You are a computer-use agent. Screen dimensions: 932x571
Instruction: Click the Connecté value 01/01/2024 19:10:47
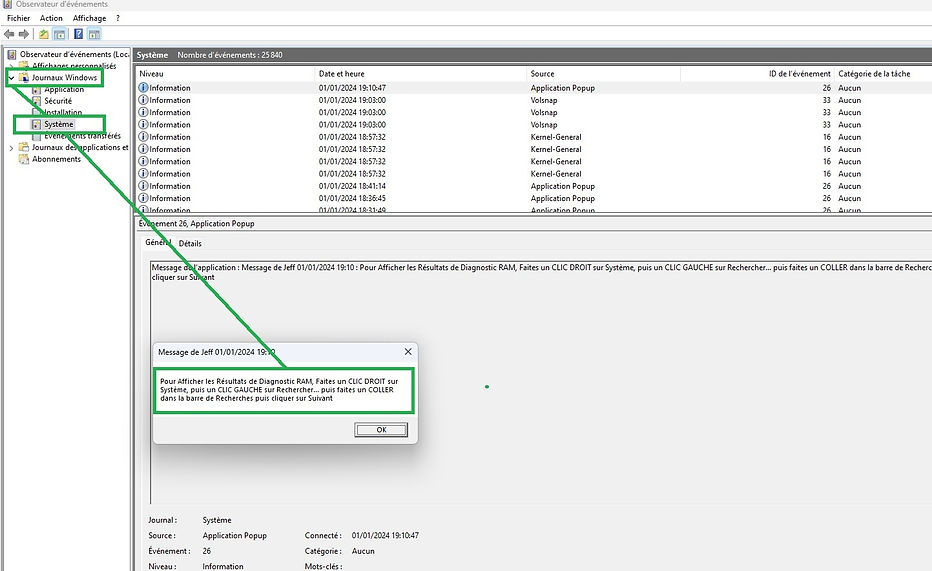(385, 535)
